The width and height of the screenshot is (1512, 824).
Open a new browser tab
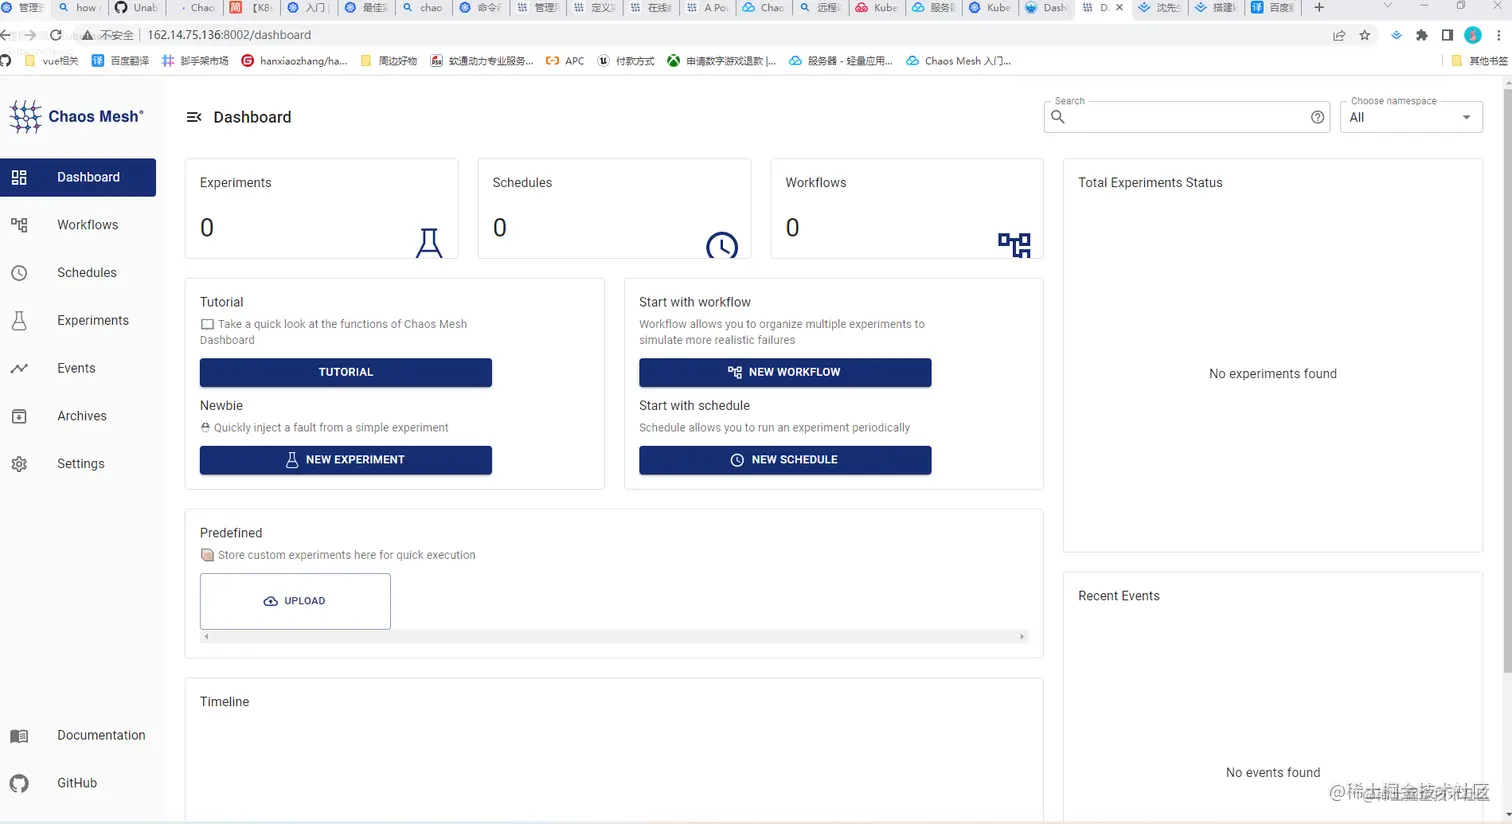point(1319,8)
